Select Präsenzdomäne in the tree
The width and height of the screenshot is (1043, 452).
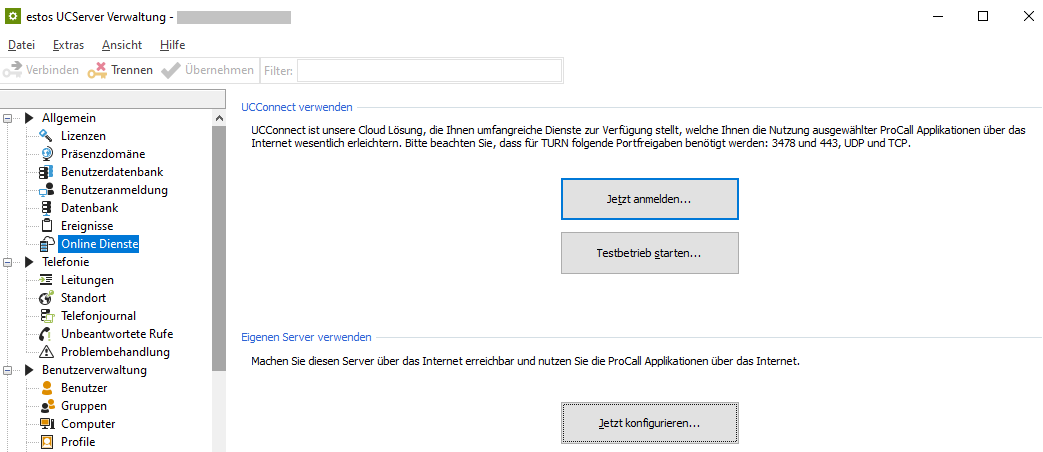[103, 154]
